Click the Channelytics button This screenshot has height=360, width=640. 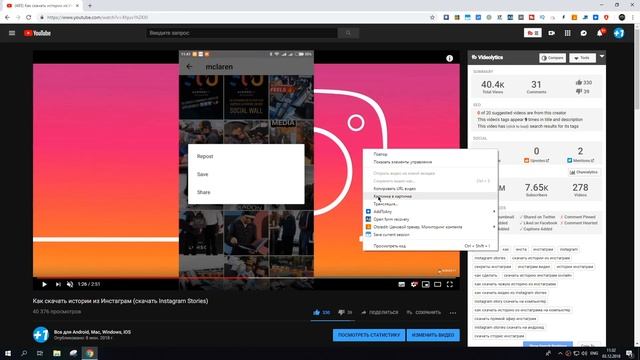point(584,172)
